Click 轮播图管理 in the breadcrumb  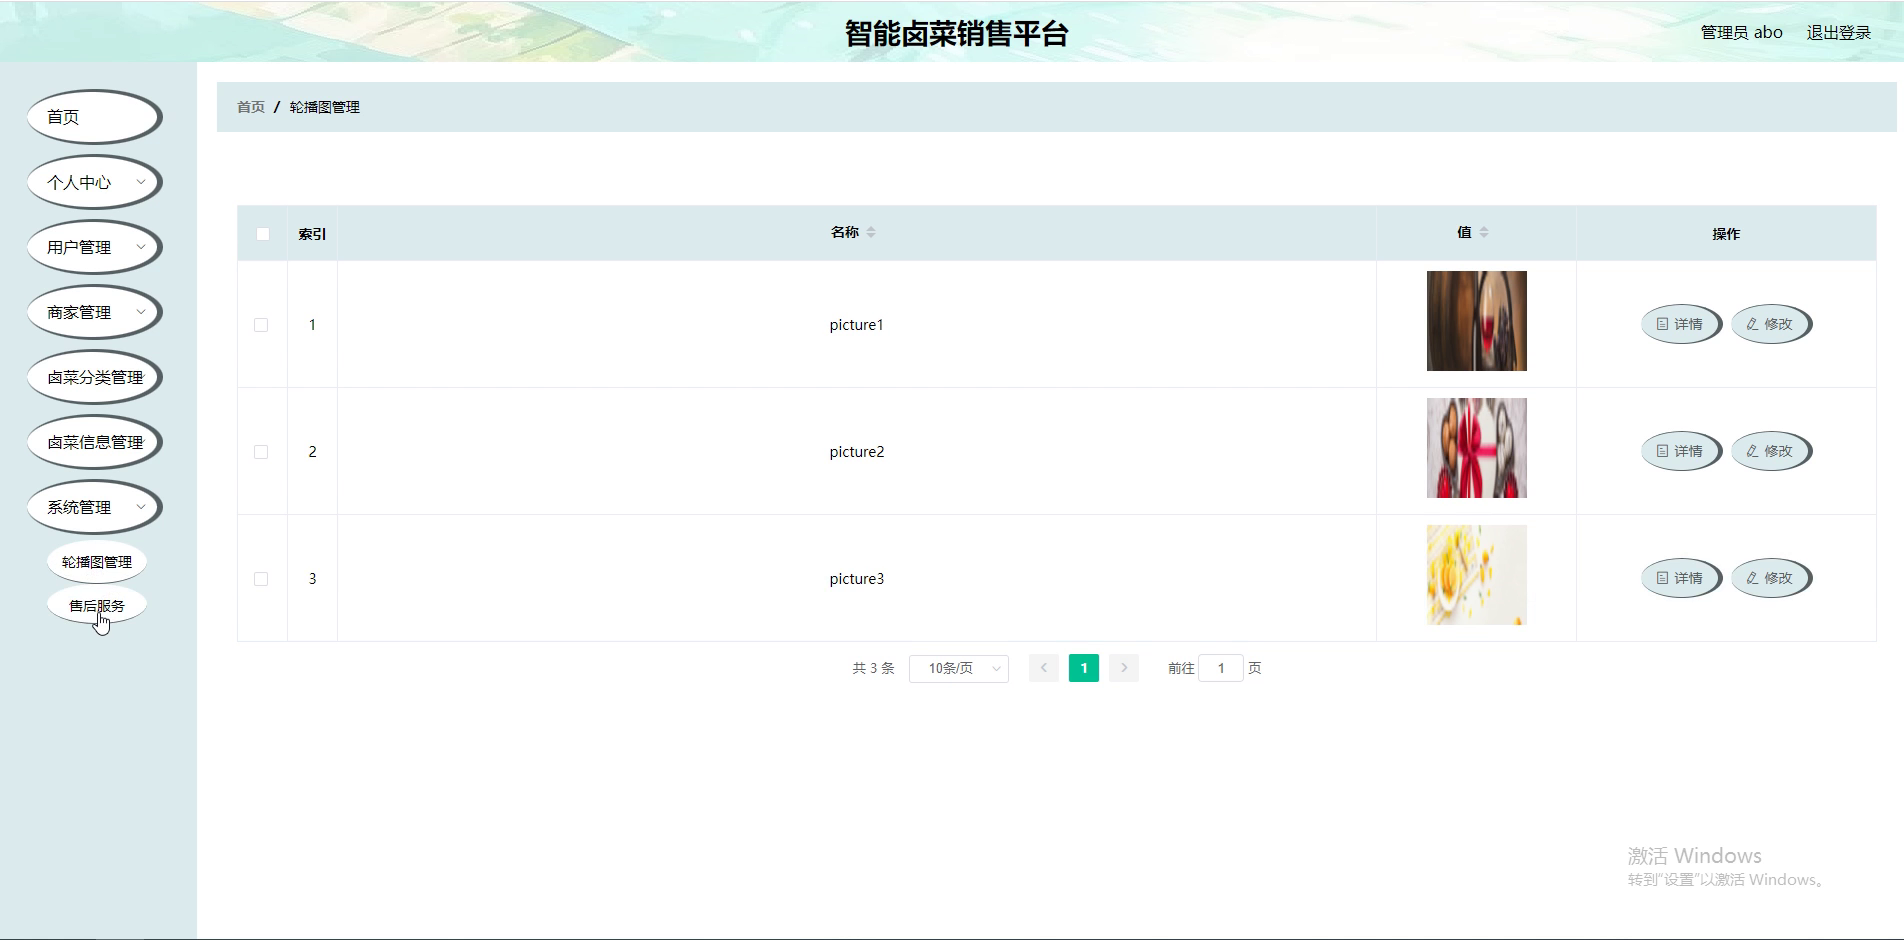coord(325,107)
